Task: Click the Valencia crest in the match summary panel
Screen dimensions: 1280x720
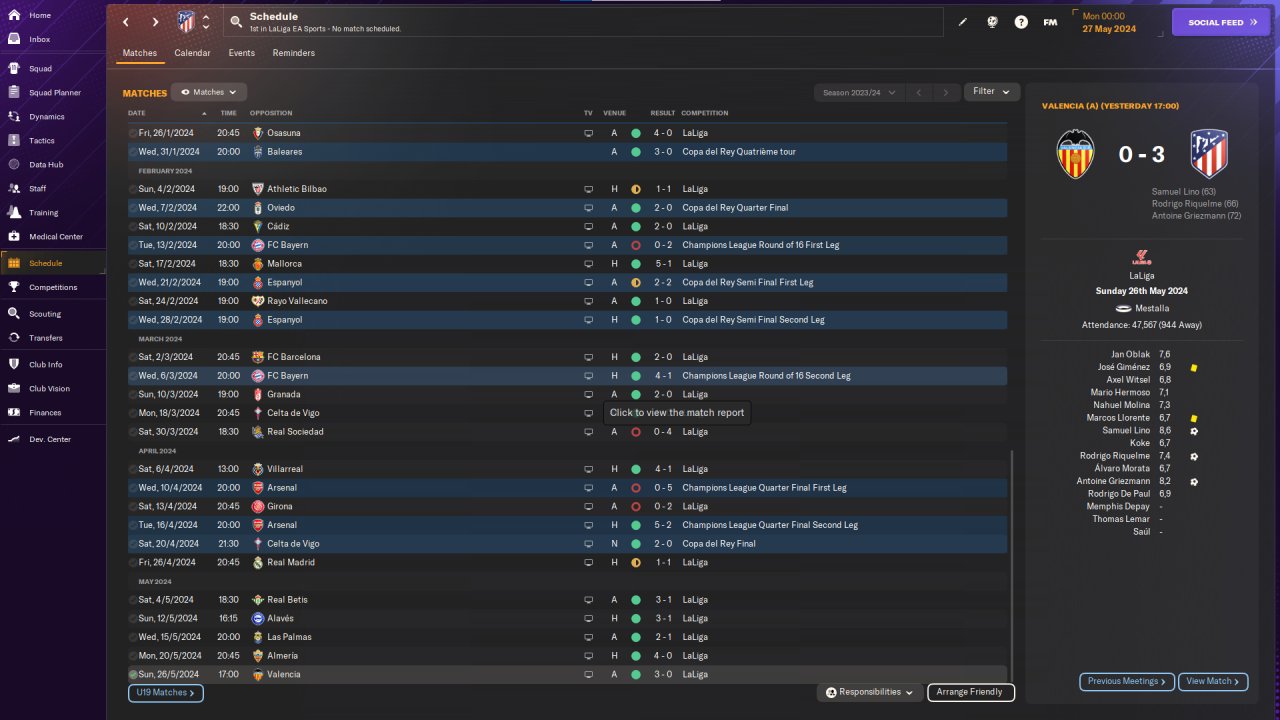Action: (x=1076, y=154)
